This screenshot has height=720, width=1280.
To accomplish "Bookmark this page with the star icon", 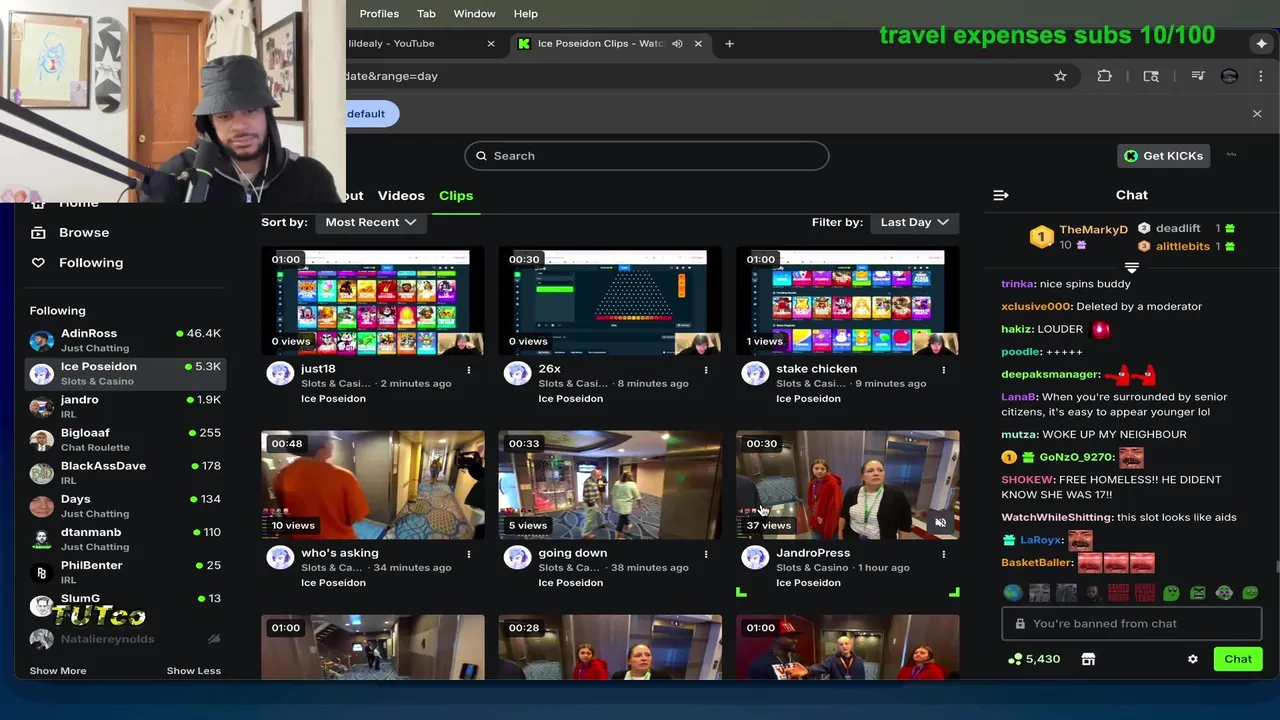I will pos(1060,76).
